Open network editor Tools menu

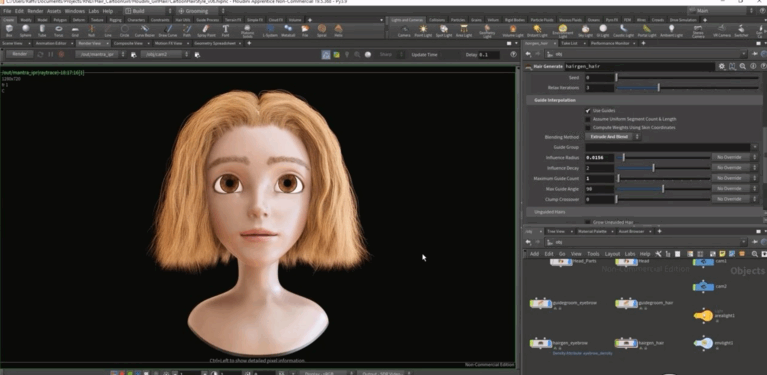(593, 254)
